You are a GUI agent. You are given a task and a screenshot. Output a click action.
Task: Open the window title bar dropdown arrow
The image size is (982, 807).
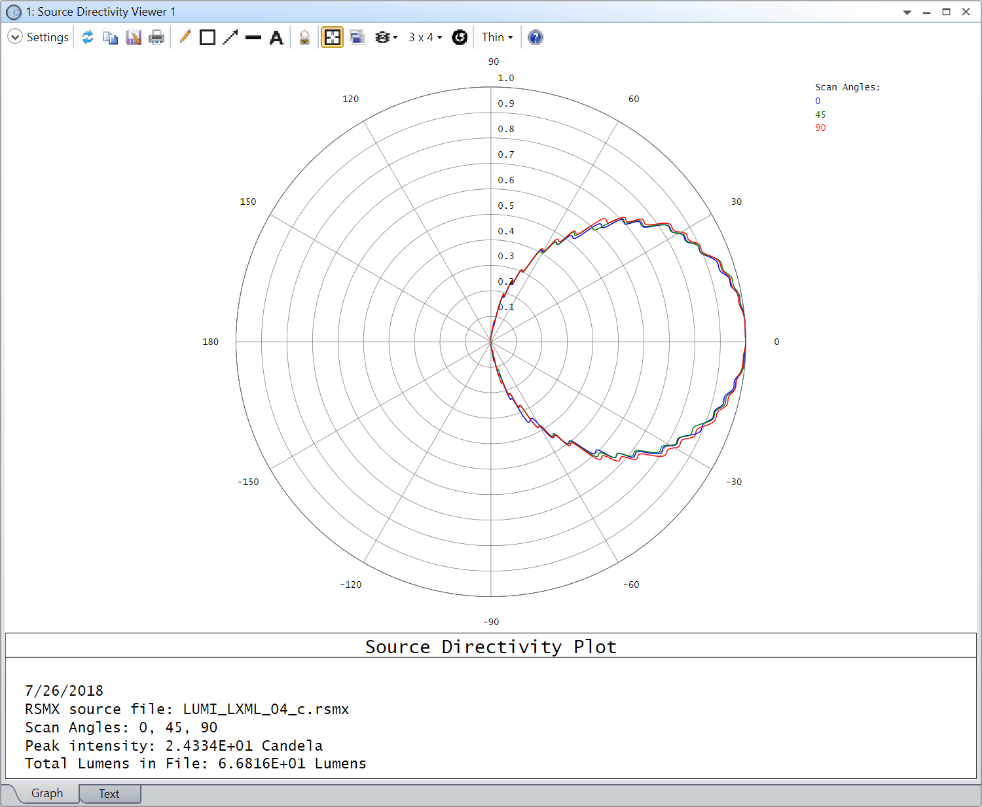tap(907, 12)
